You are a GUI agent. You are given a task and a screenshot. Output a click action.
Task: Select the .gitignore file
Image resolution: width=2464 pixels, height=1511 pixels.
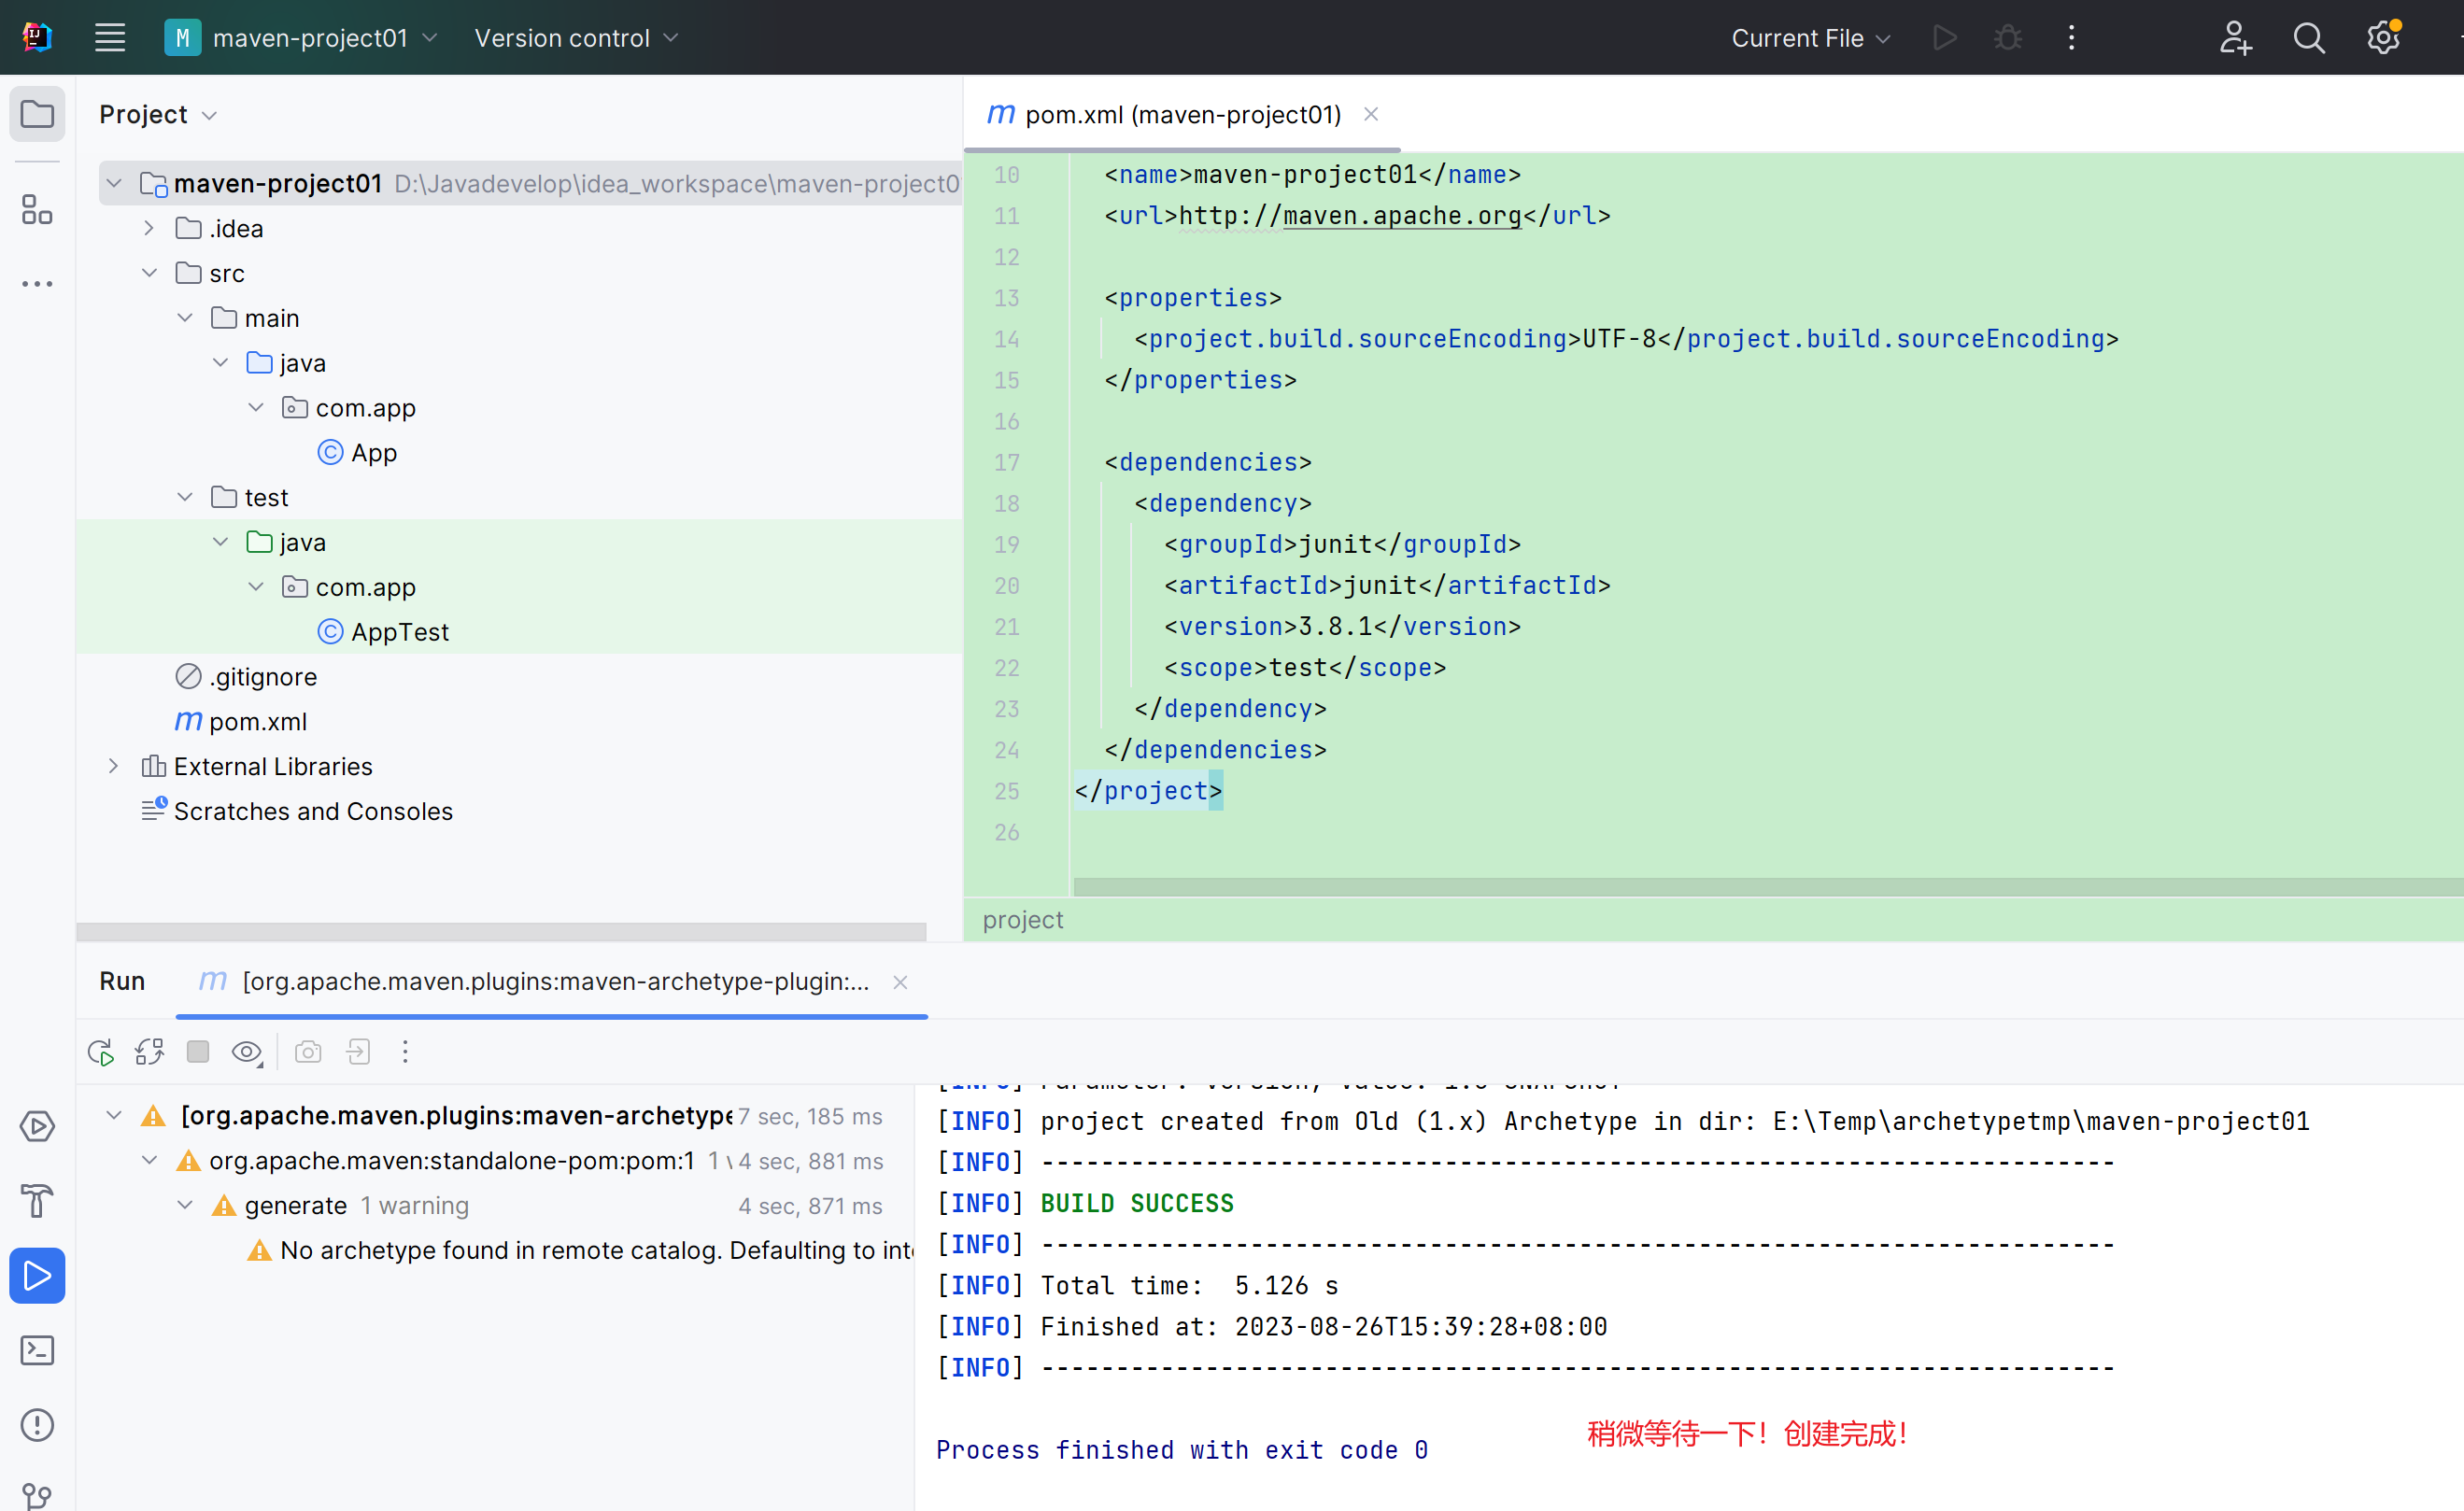point(246,676)
